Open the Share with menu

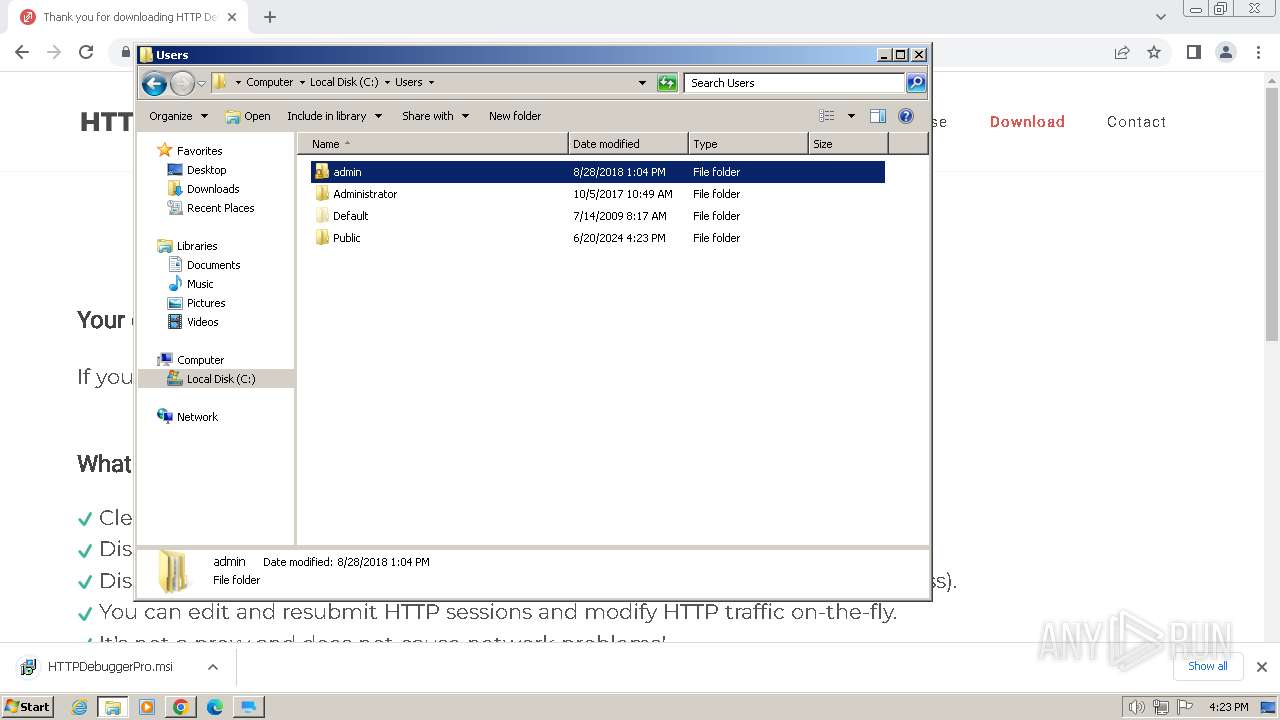pos(435,116)
